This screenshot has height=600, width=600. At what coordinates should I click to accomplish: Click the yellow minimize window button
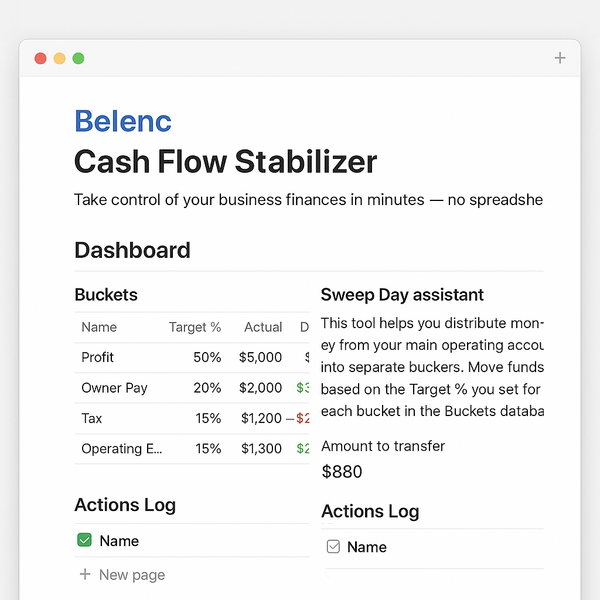59,58
